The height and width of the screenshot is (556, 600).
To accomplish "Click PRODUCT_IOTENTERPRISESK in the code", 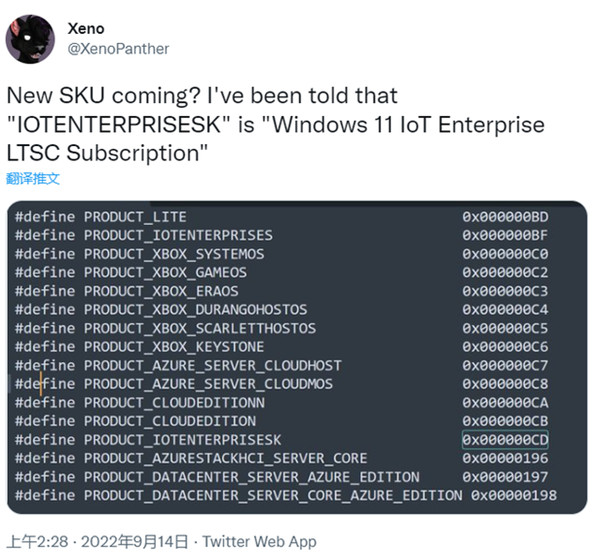I will click(182, 440).
